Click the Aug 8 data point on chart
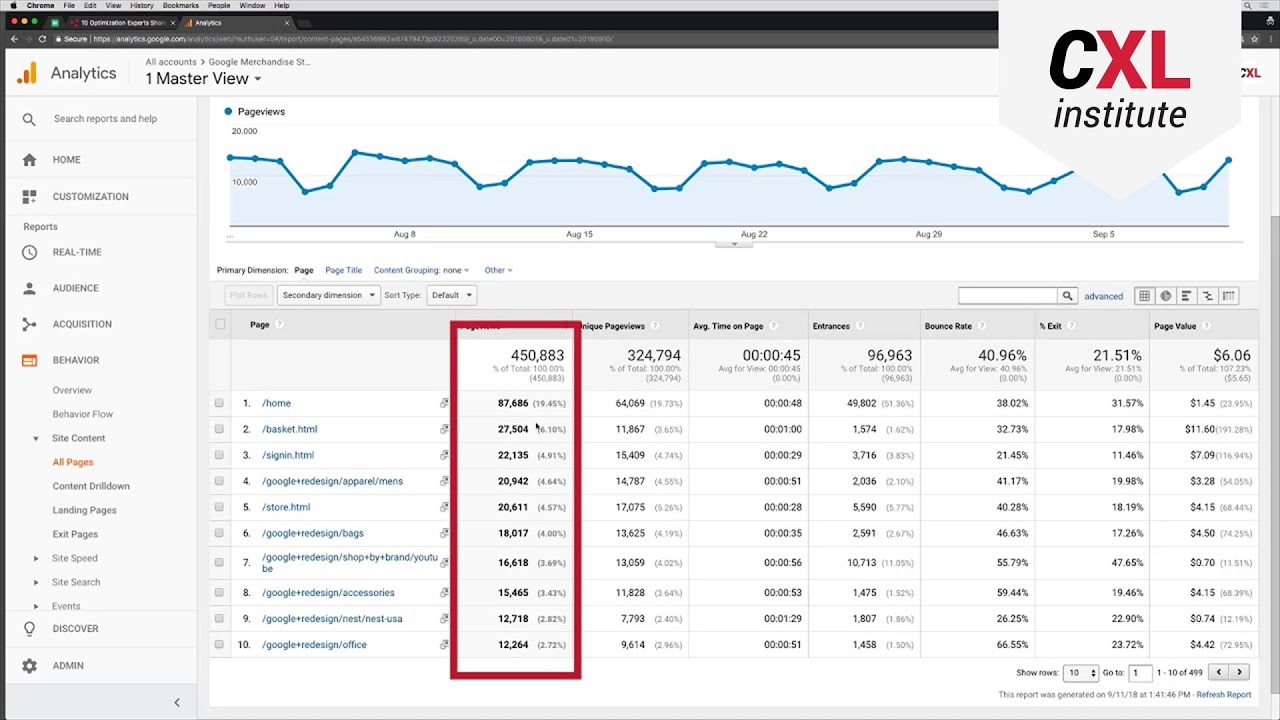 (x=405, y=161)
